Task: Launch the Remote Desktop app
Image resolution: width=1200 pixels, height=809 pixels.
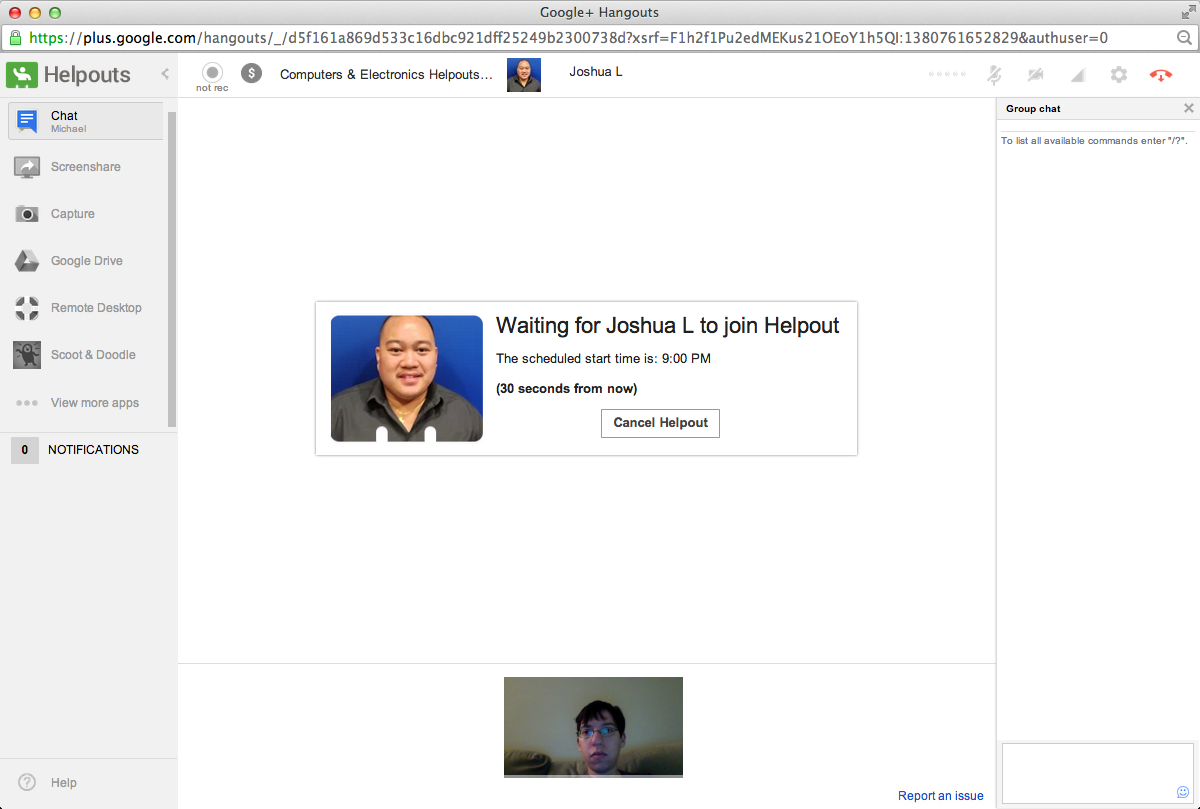Action: (x=86, y=308)
